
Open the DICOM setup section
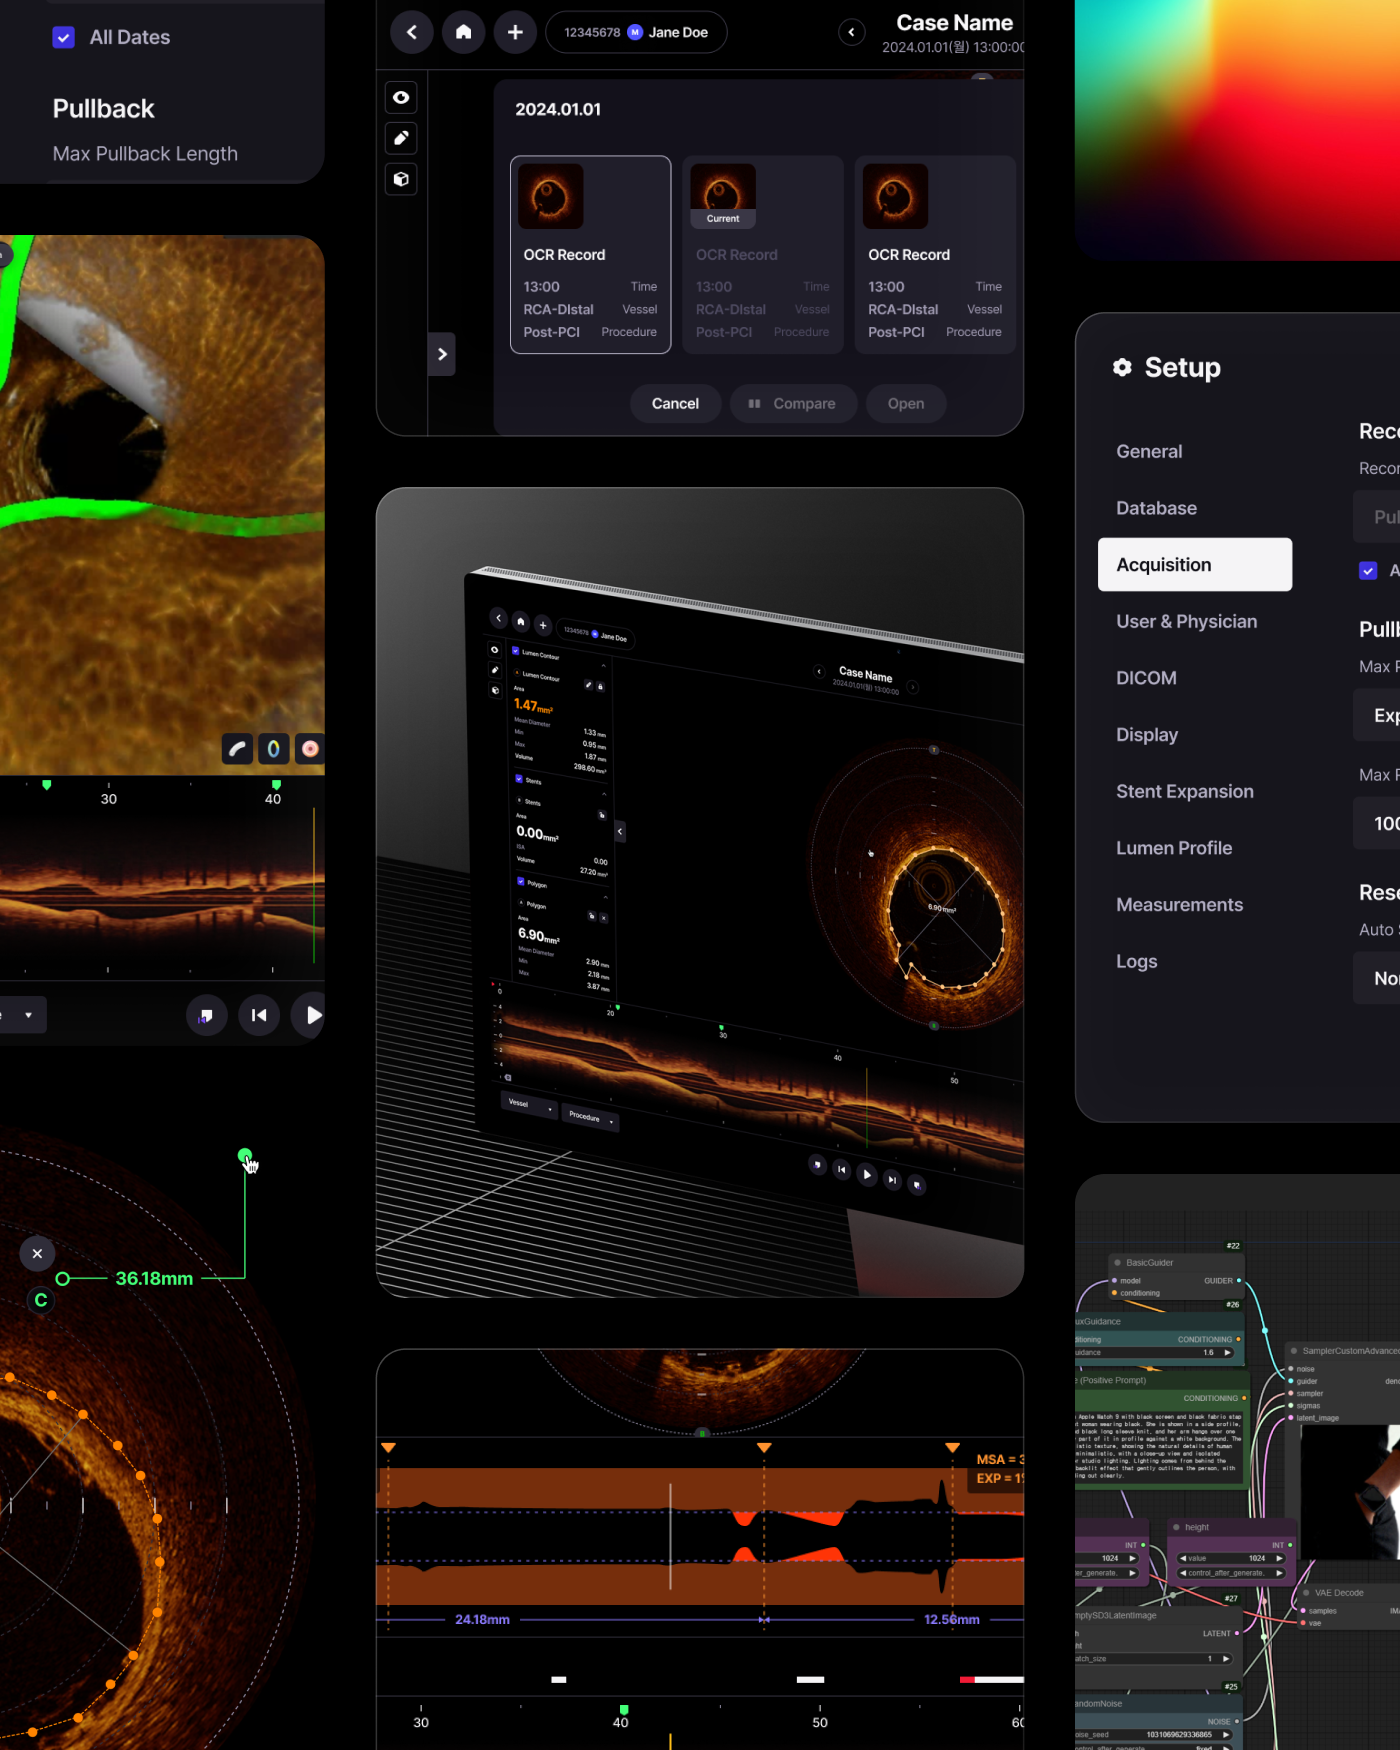[x=1146, y=678]
